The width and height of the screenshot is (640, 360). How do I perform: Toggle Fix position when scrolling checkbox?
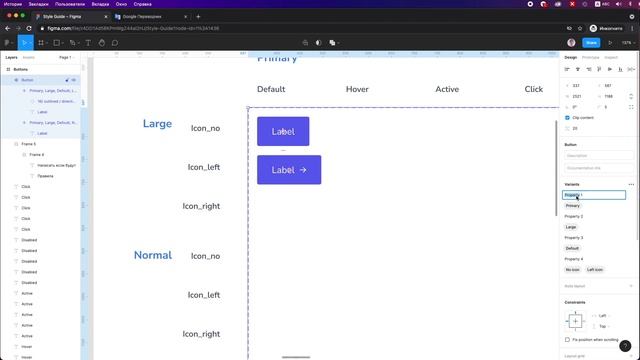[567, 340]
